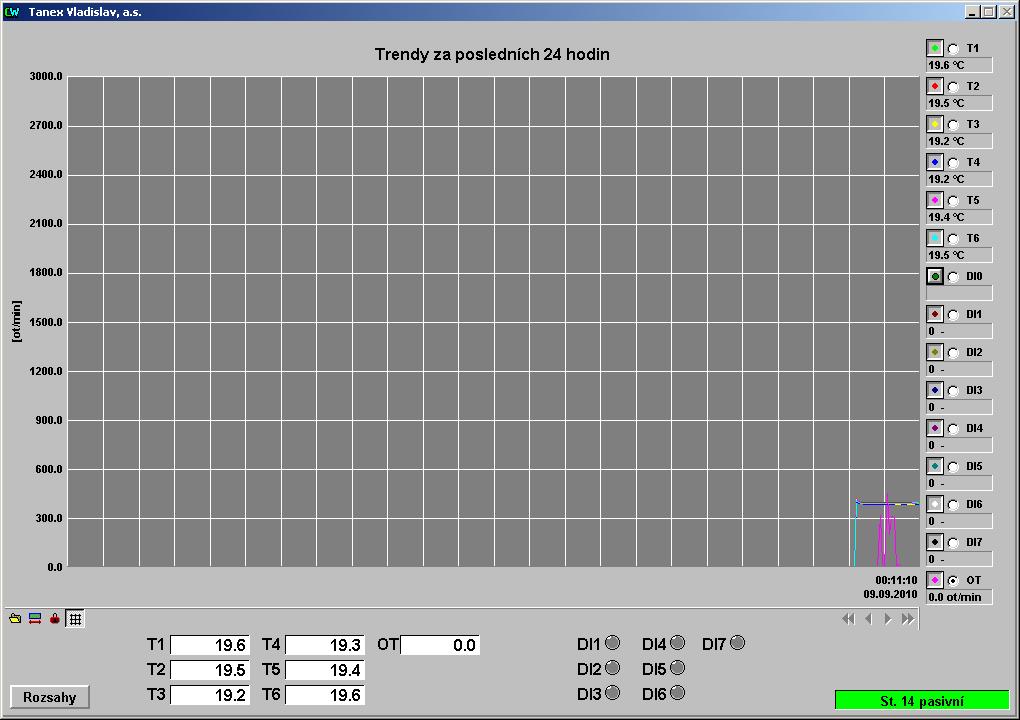The image size is (1020, 720).
Task: Jump to trend end with double-right arrow
Action: (x=907, y=619)
